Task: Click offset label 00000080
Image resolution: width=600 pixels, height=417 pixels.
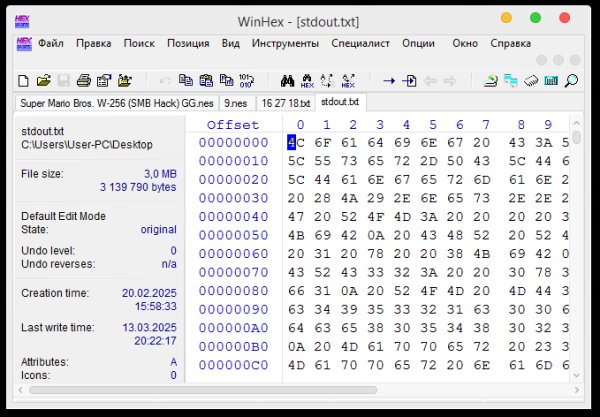Action: (x=233, y=291)
